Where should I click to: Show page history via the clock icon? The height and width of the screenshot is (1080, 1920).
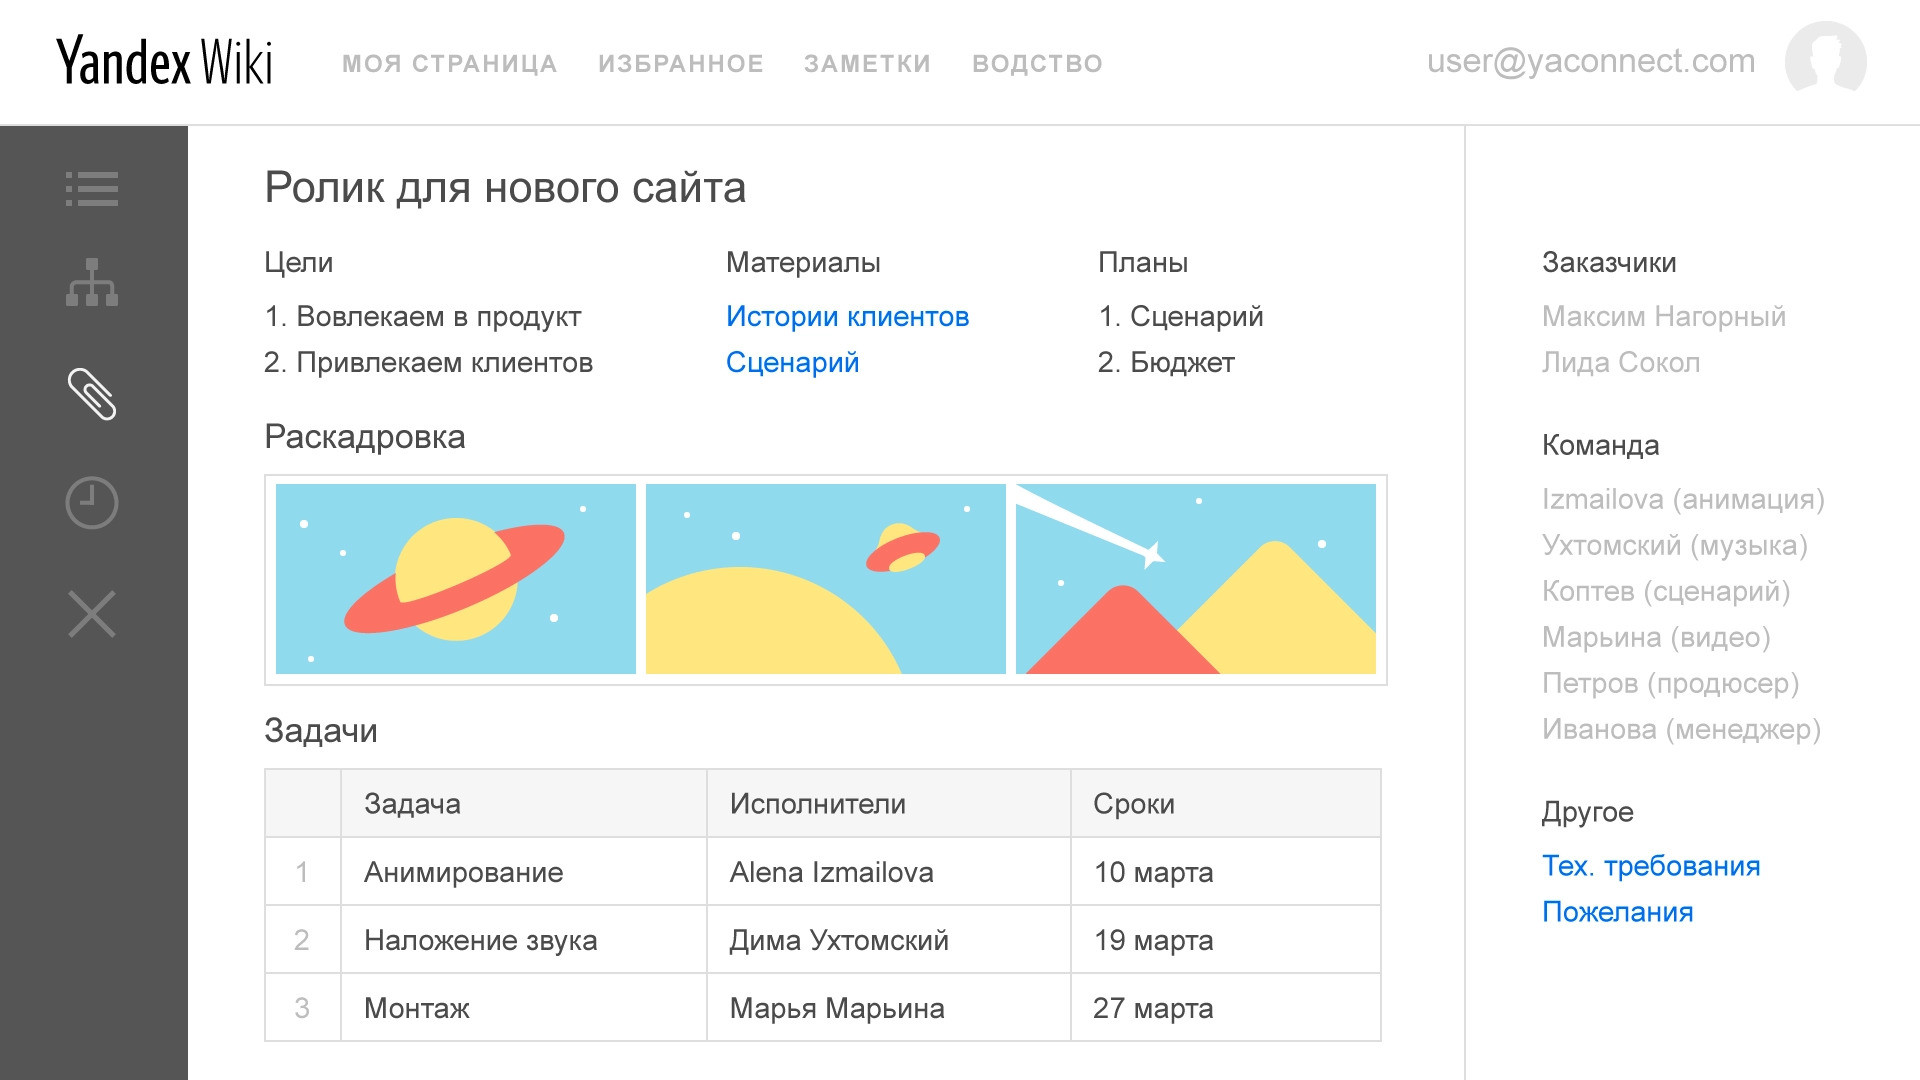92,502
